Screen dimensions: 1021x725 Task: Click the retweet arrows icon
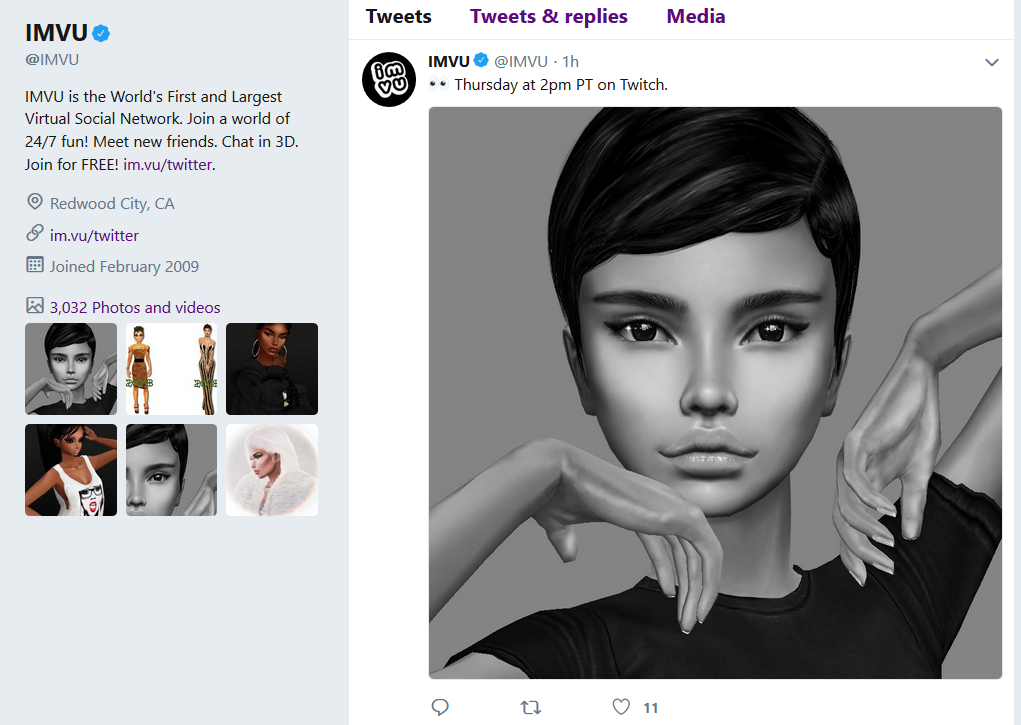(531, 707)
